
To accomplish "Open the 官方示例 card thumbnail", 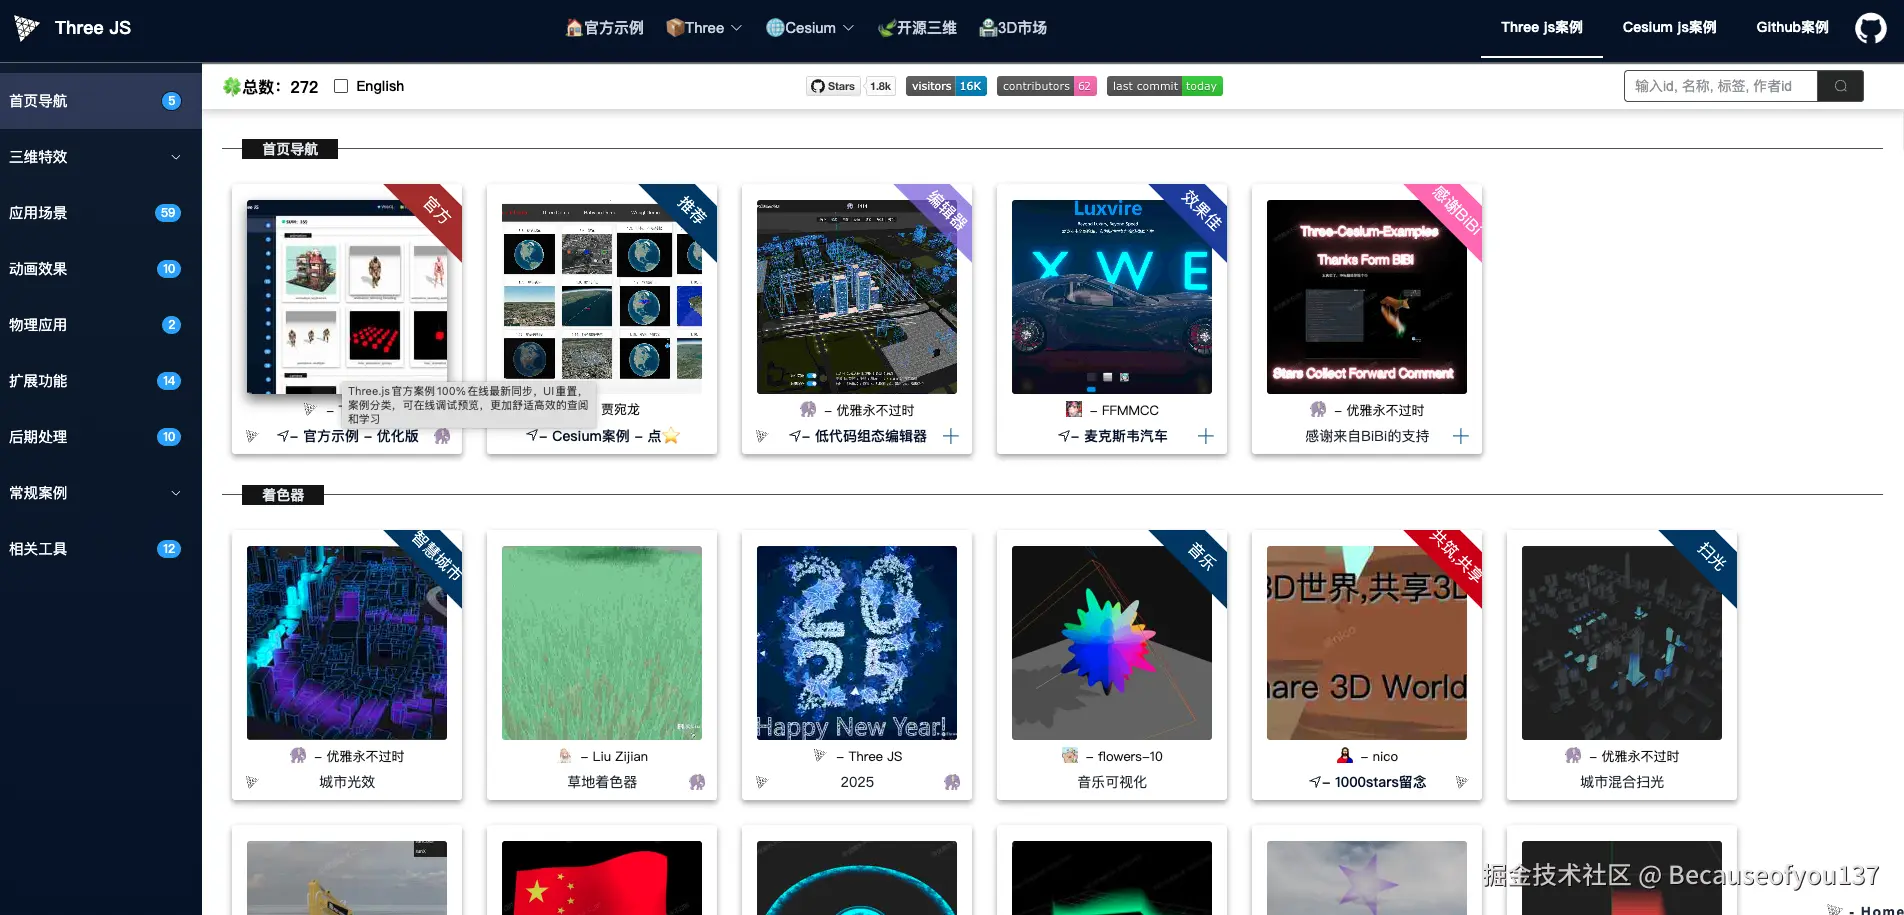I will (x=347, y=297).
